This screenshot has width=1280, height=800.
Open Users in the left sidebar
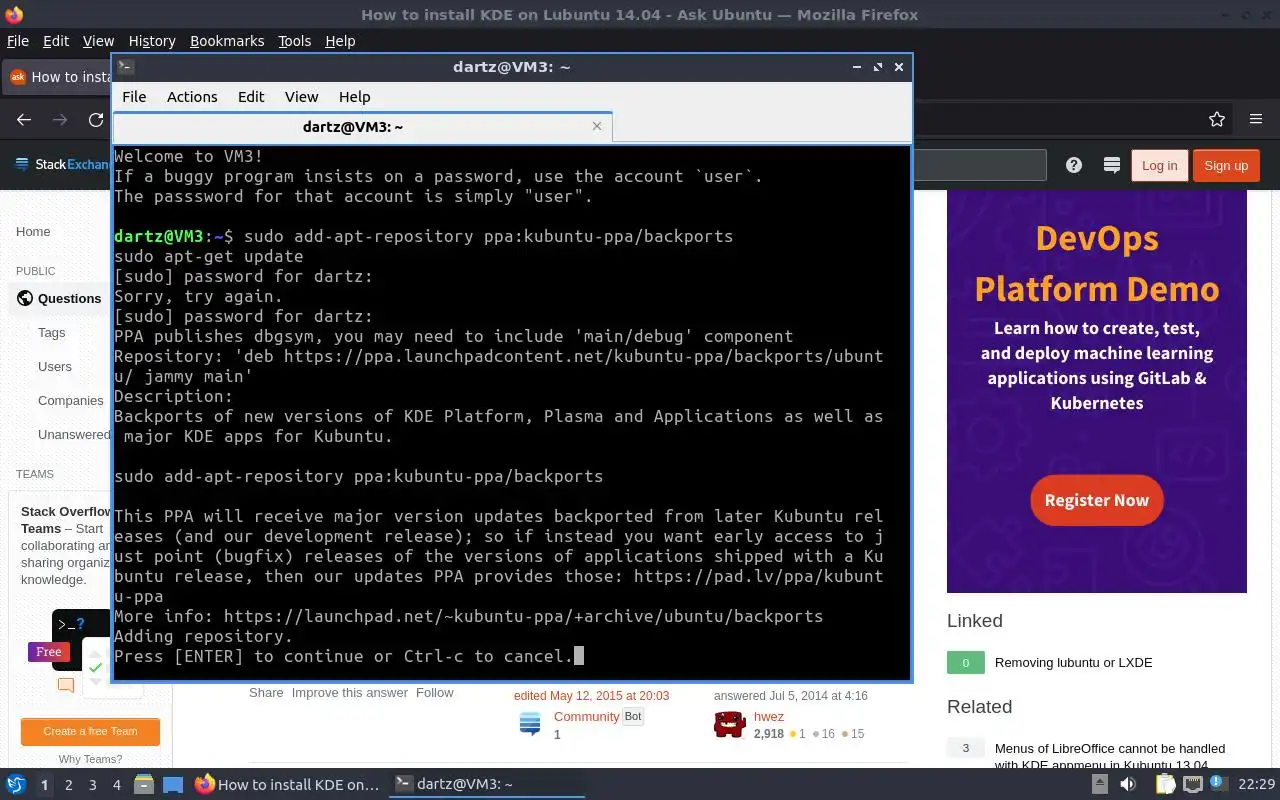point(55,366)
